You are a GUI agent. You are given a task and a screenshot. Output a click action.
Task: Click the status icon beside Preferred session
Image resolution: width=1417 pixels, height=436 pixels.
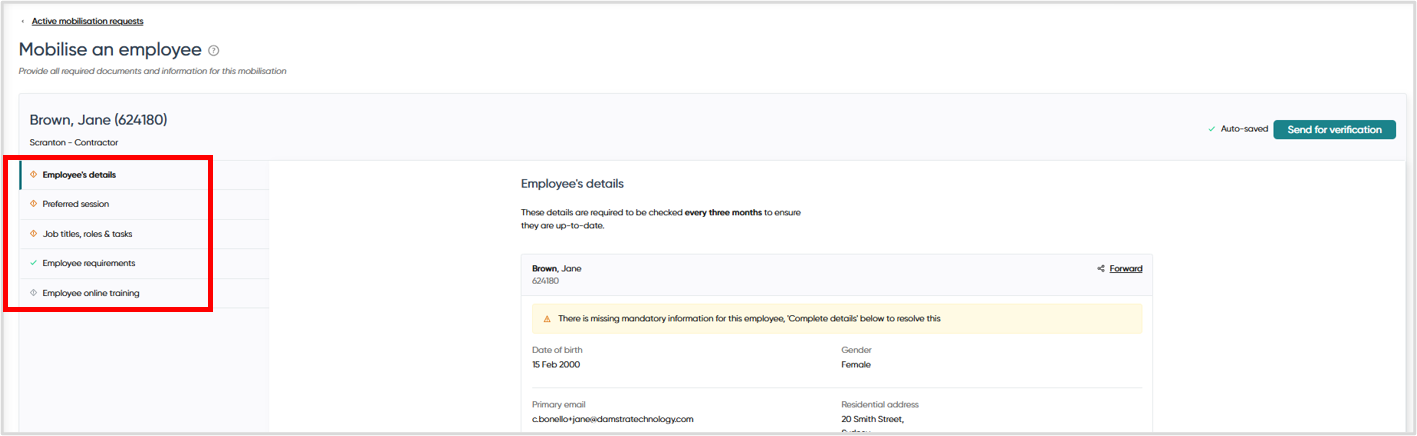34,204
